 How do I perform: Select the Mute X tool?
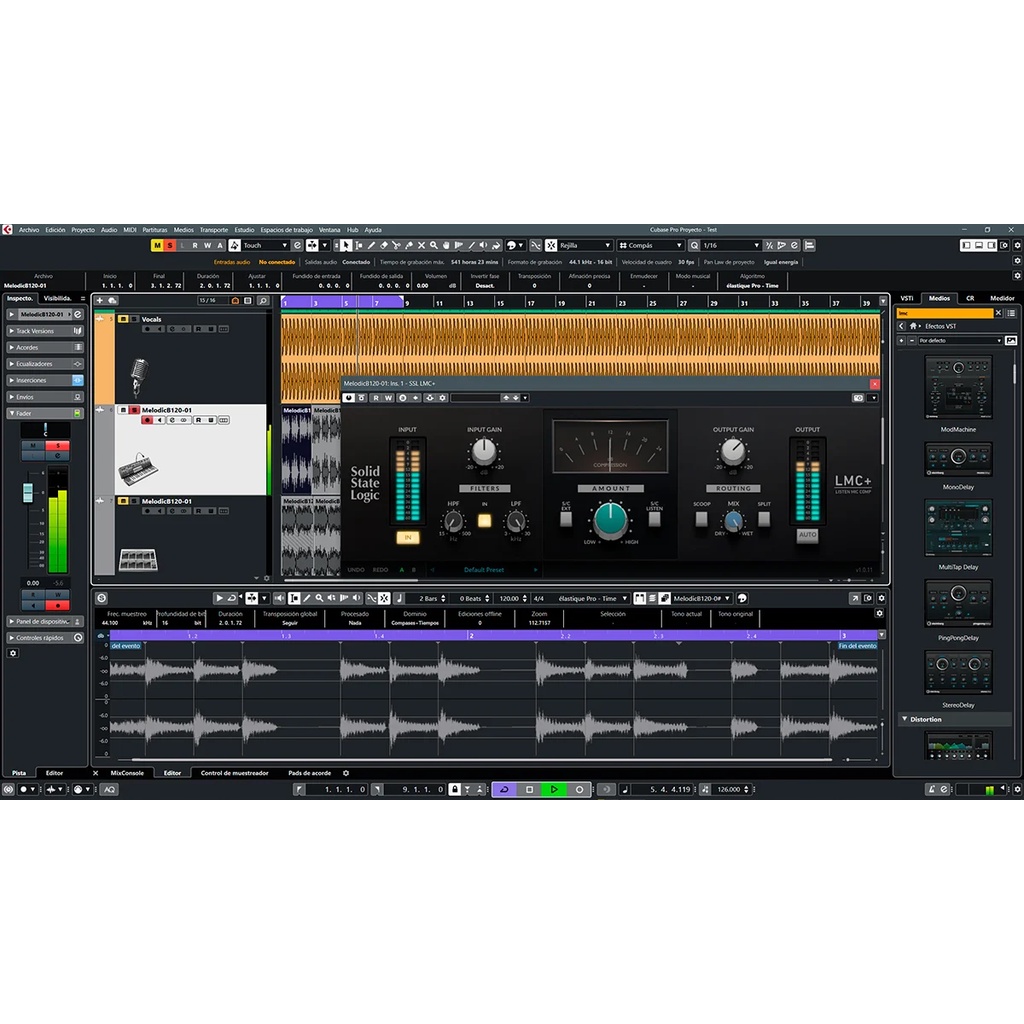pos(421,246)
